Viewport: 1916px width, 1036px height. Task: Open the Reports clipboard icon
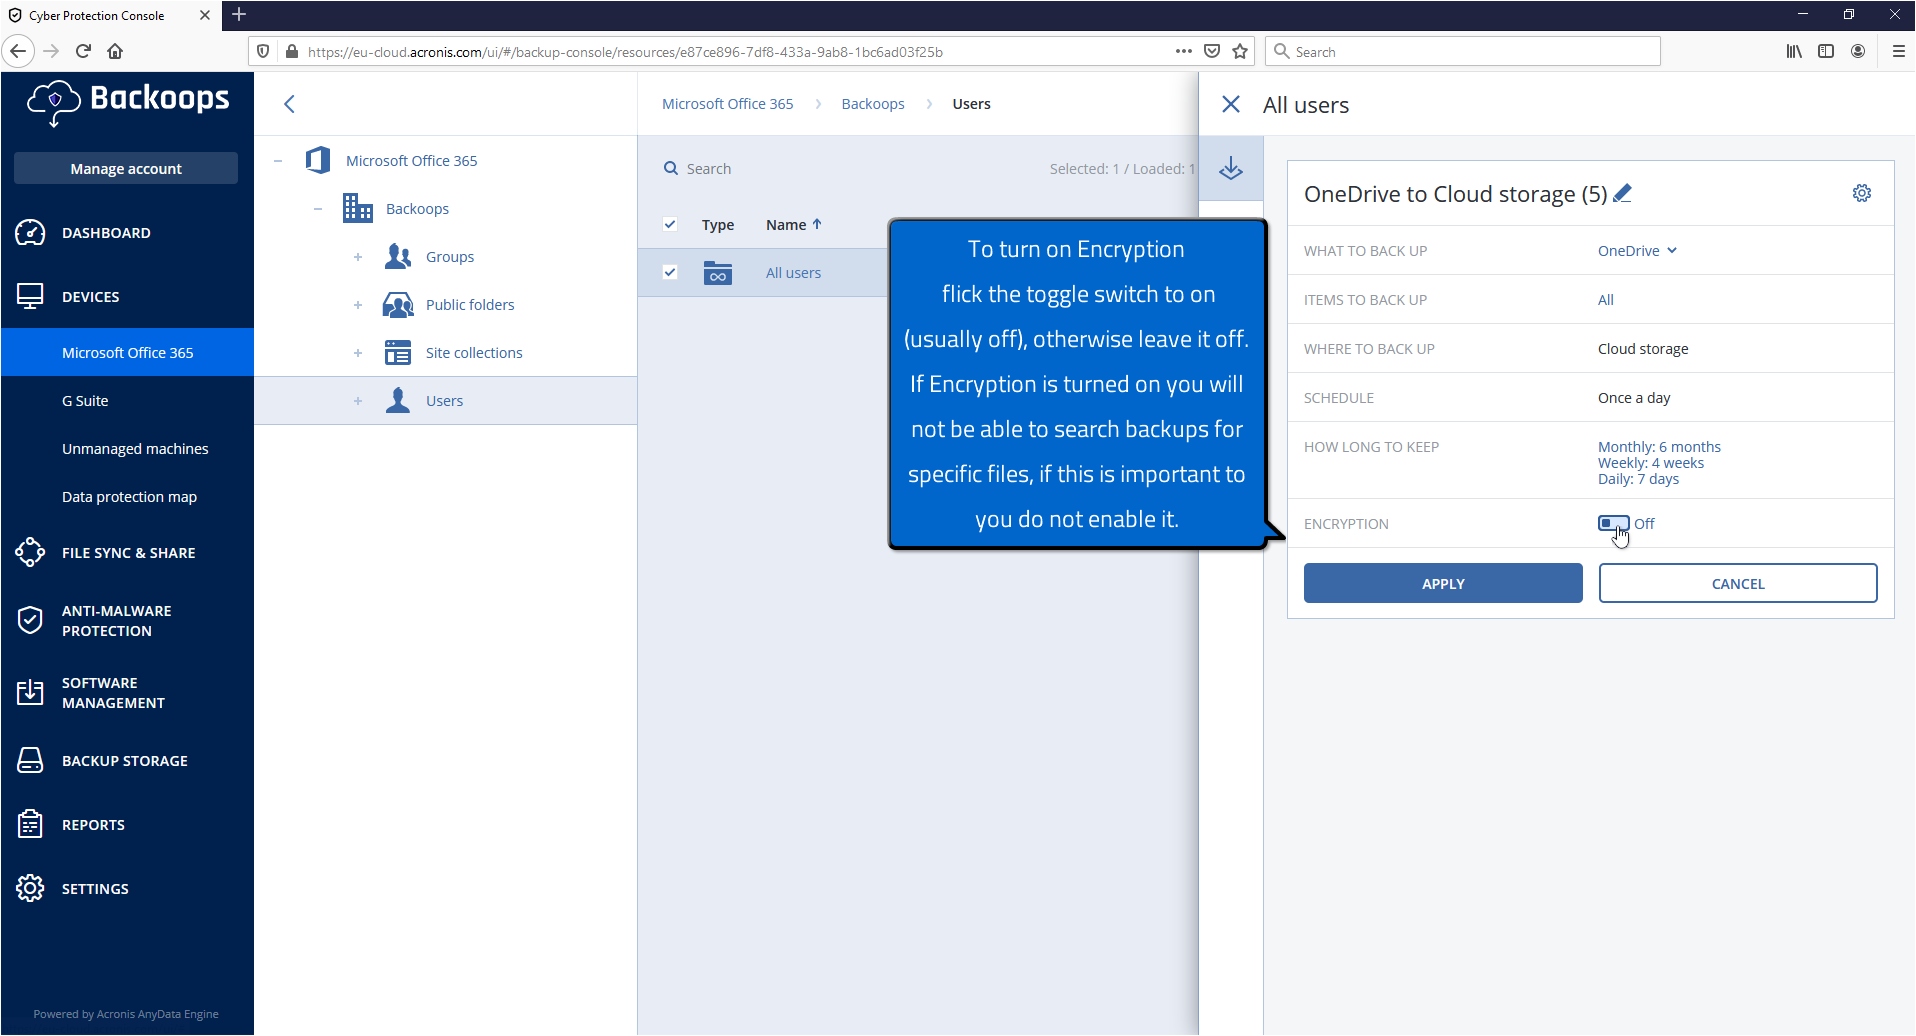click(x=30, y=824)
